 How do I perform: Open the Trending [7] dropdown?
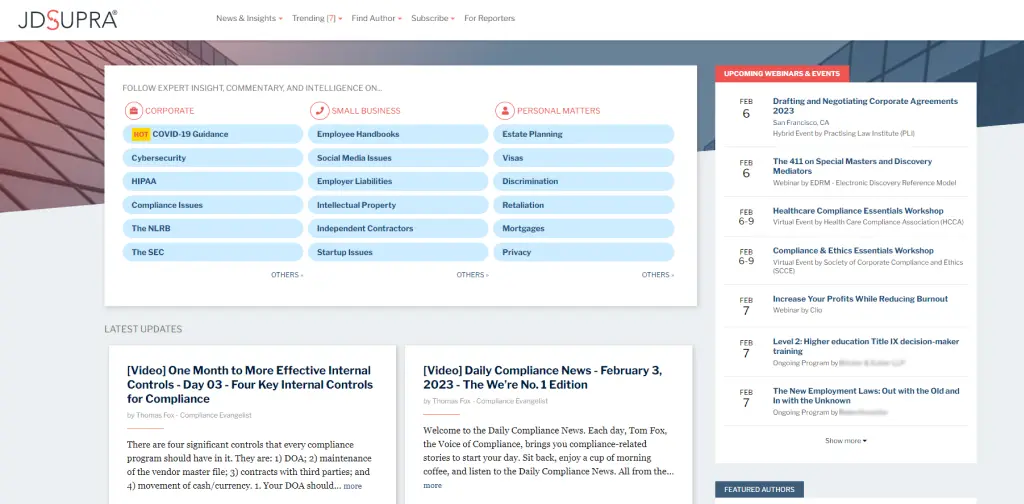317,18
